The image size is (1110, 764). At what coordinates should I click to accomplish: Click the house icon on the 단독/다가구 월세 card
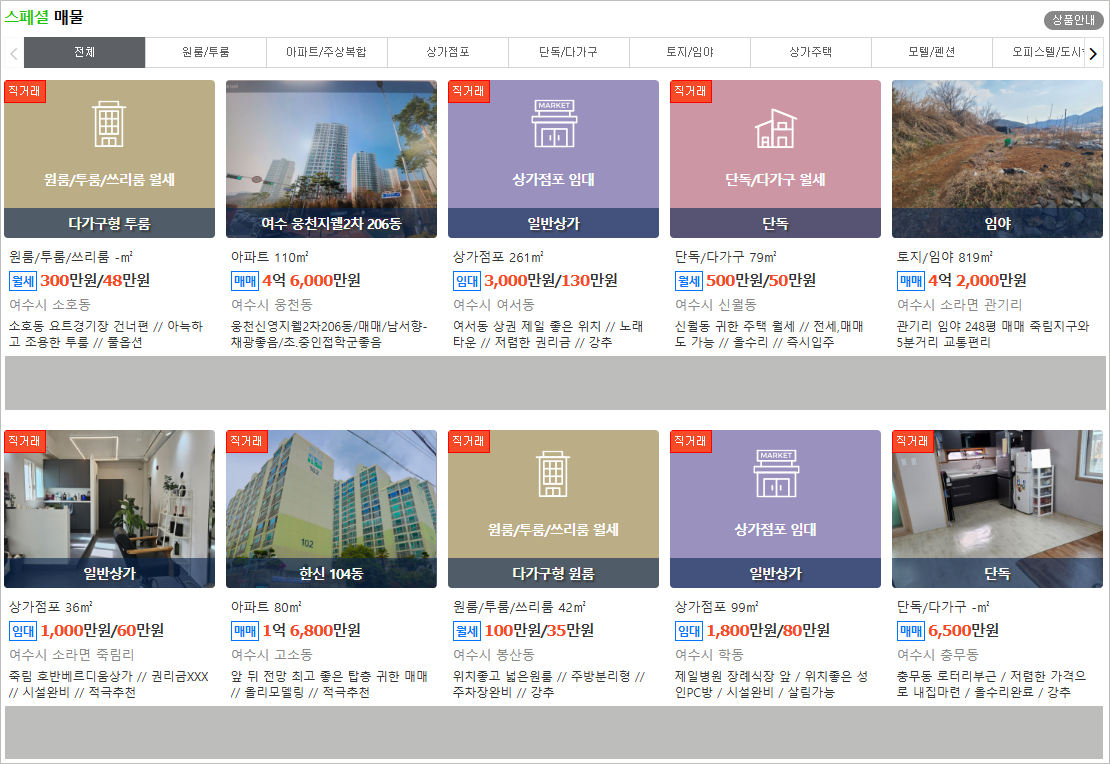pos(775,130)
